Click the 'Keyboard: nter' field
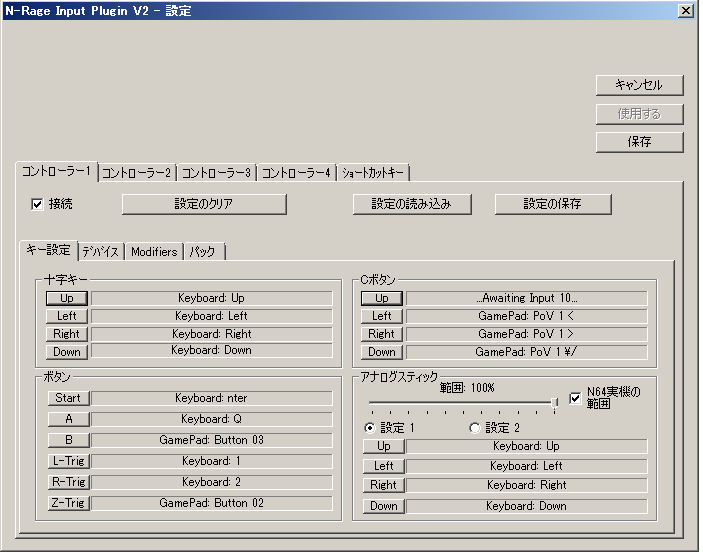 click(x=212, y=398)
